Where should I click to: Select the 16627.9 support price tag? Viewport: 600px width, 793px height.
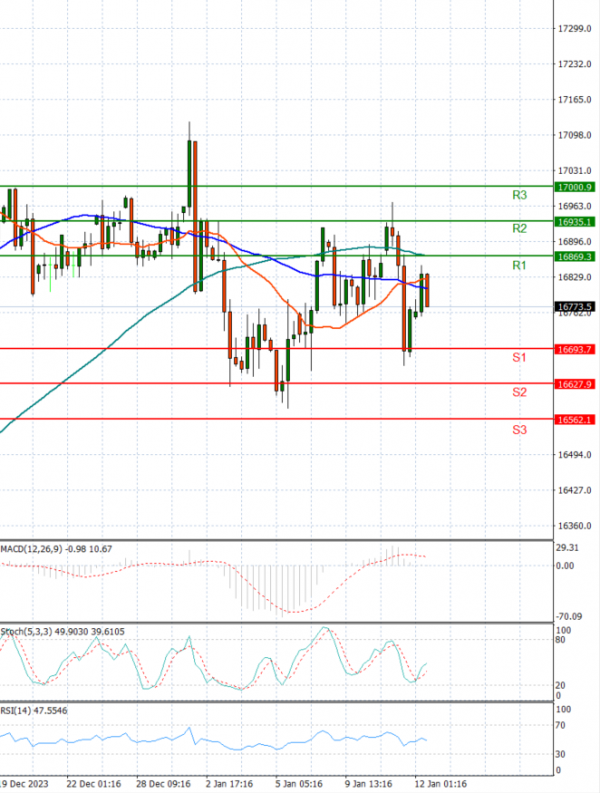coord(575,384)
